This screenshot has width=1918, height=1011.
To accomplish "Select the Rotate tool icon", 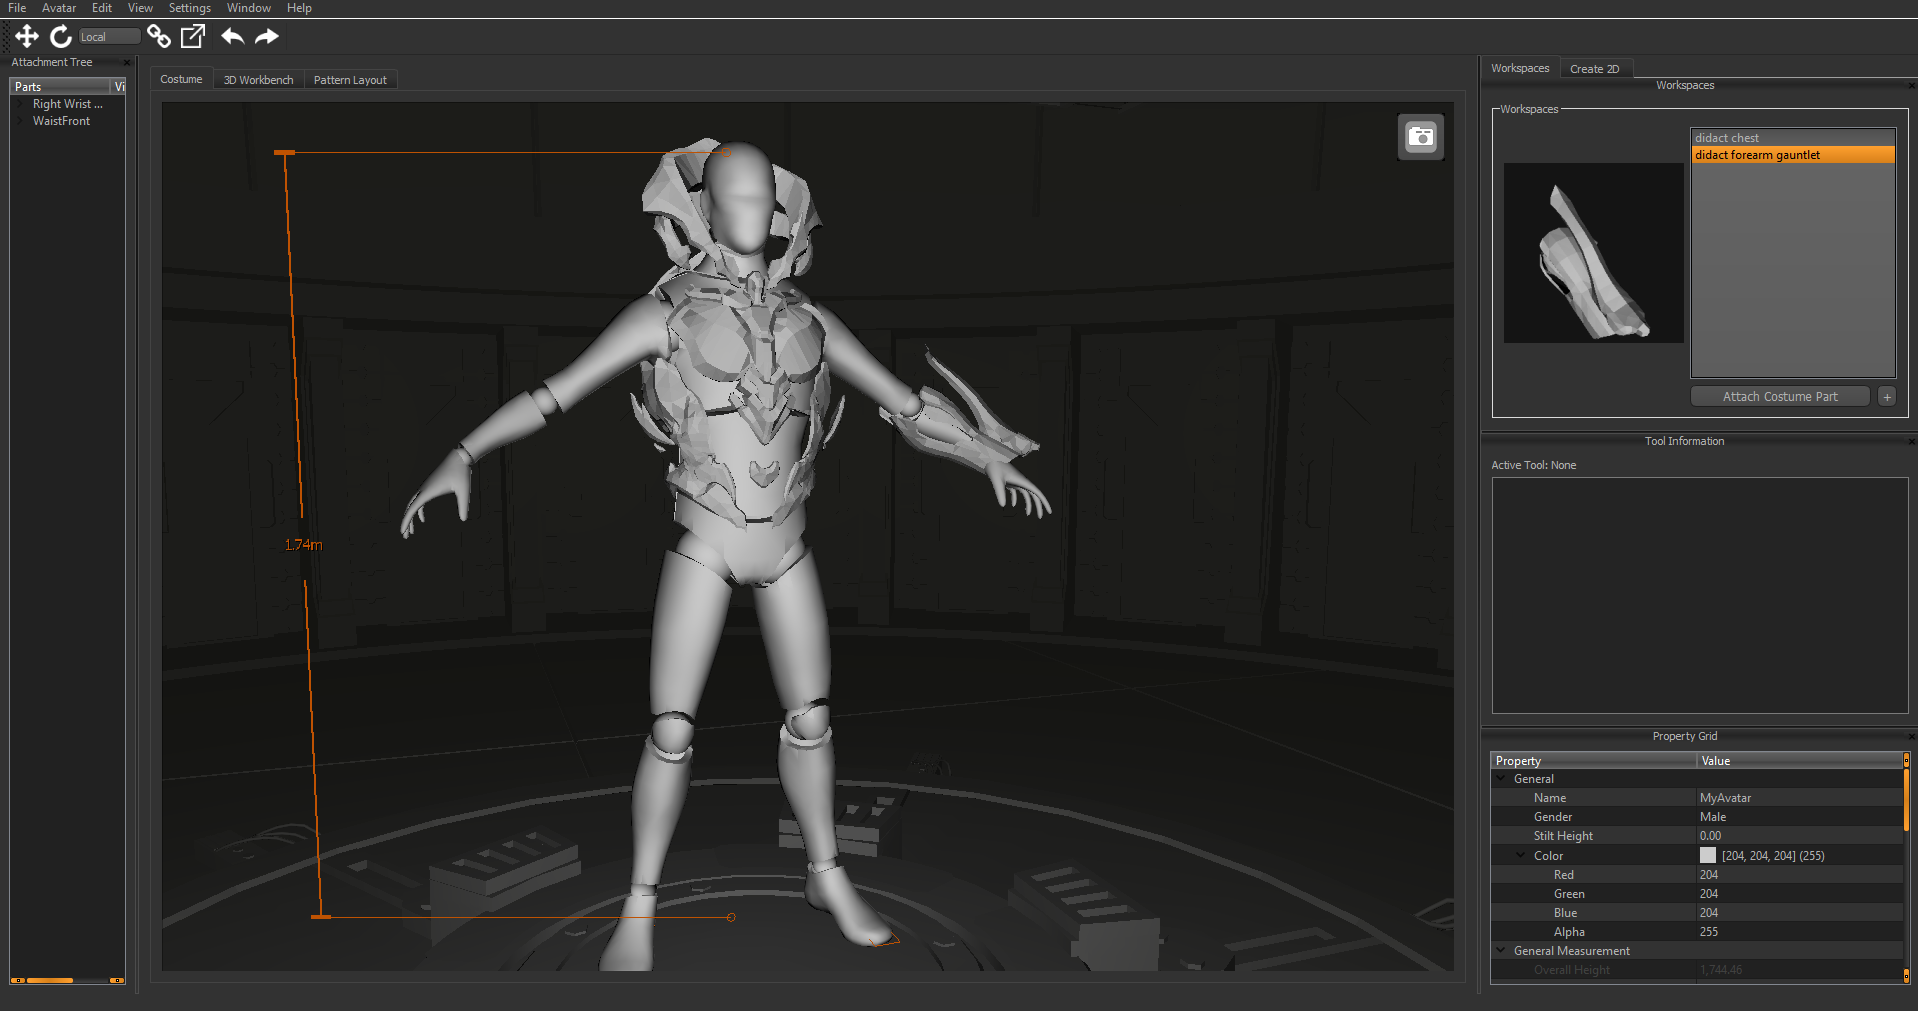I will tap(61, 37).
